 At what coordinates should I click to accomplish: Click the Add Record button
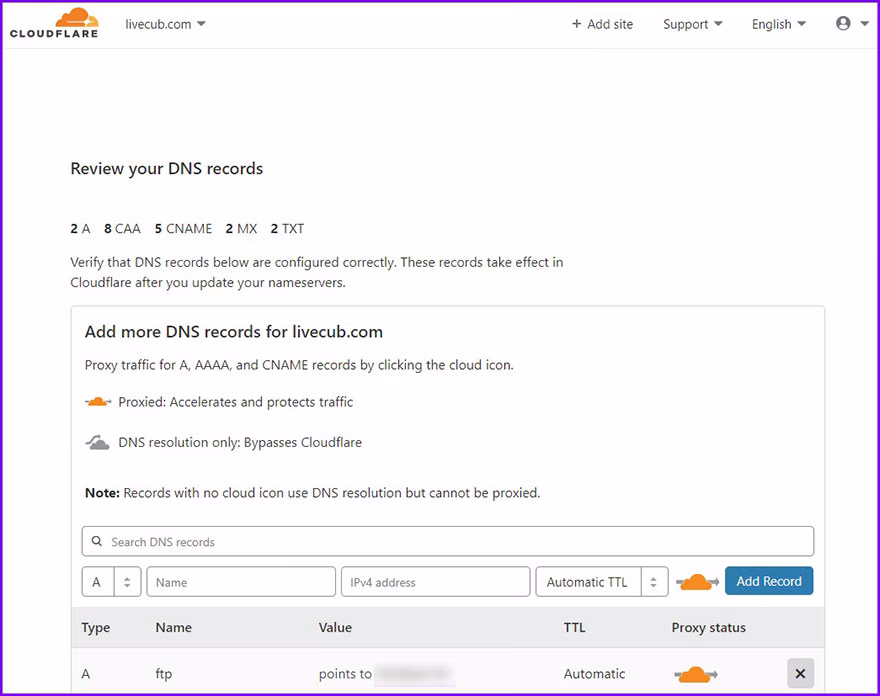point(768,581)
